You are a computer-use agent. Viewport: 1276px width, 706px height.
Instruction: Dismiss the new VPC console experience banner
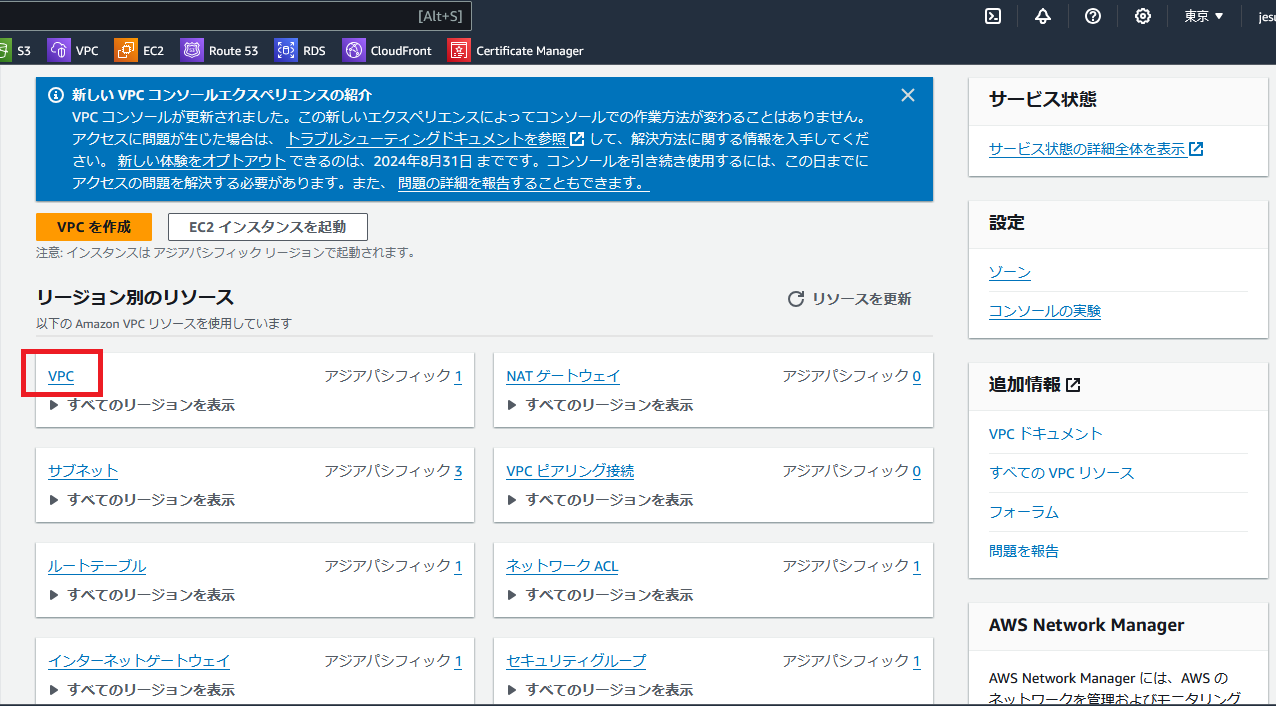908,95
